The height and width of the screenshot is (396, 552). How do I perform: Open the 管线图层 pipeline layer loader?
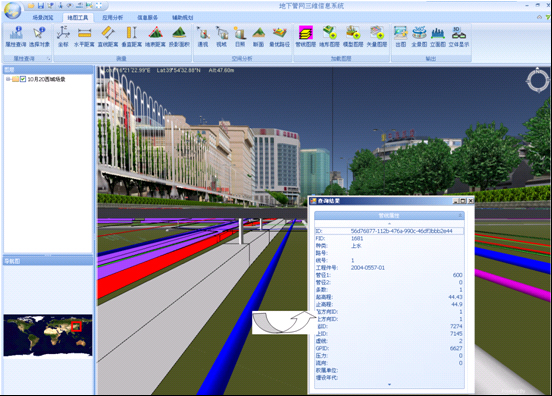pyautogui.click(x=306, y=37)
